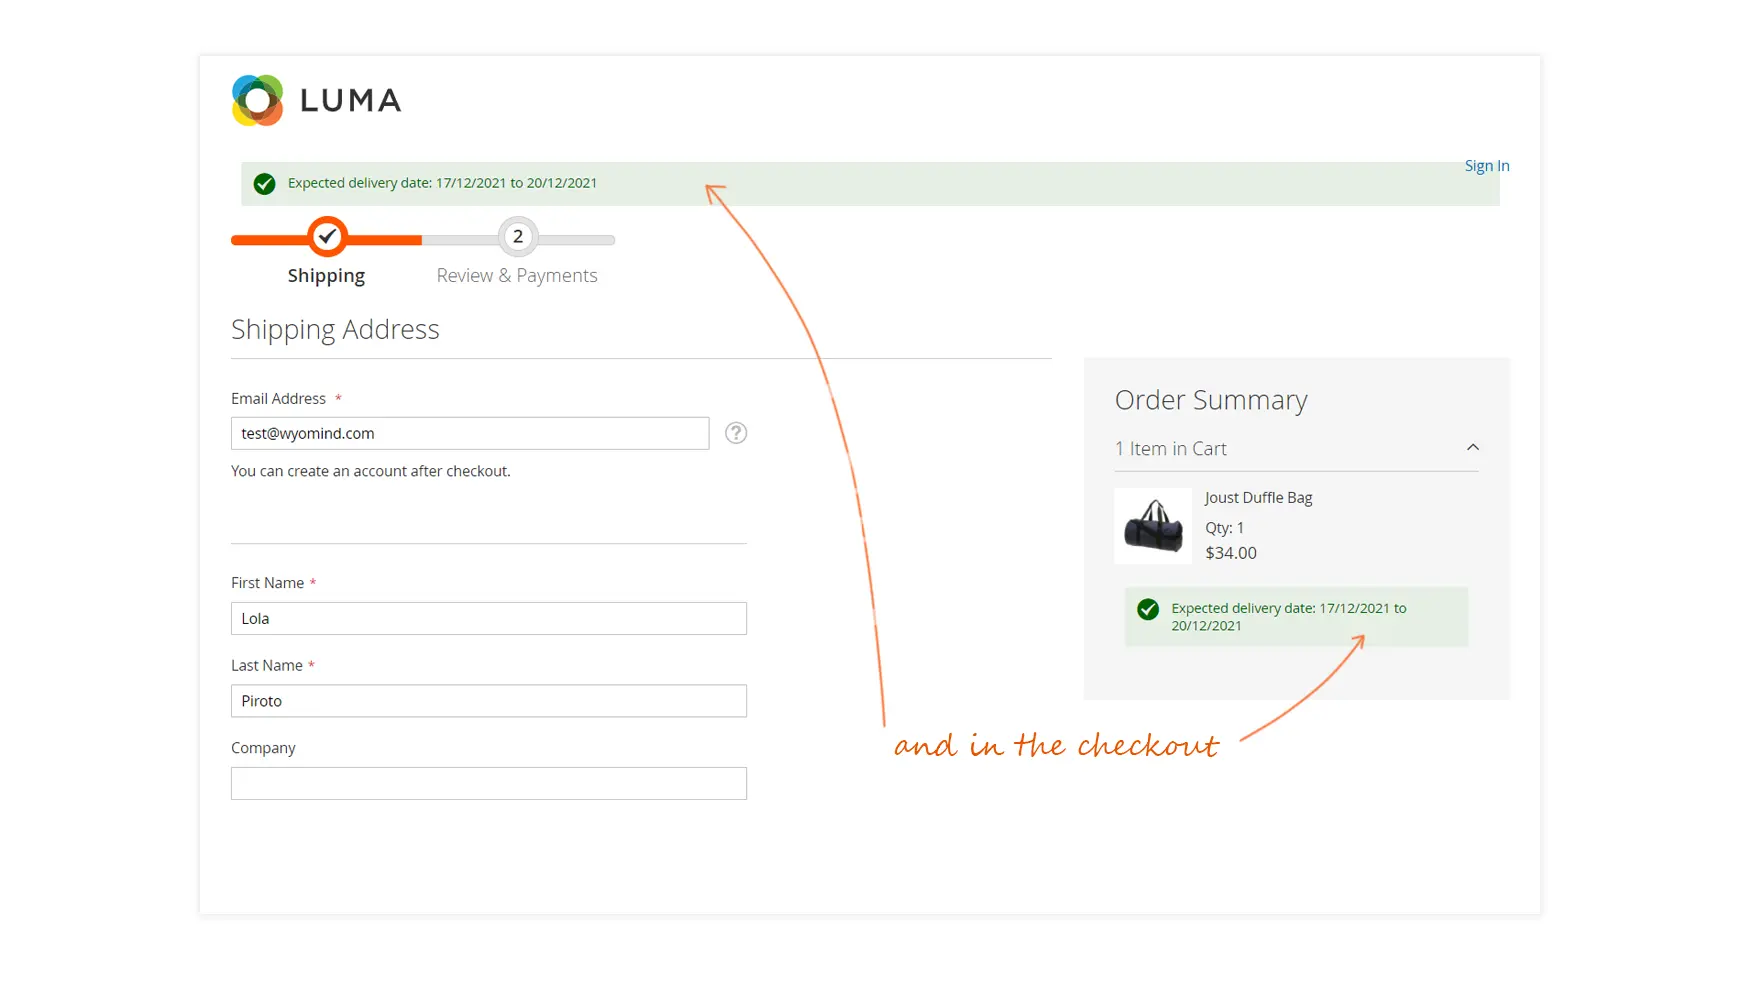Click the green checkmark in Order Summary notice
The height and width of the screenshot is (1000, 1740).
pyautogui.click(x=1148, y=609)
